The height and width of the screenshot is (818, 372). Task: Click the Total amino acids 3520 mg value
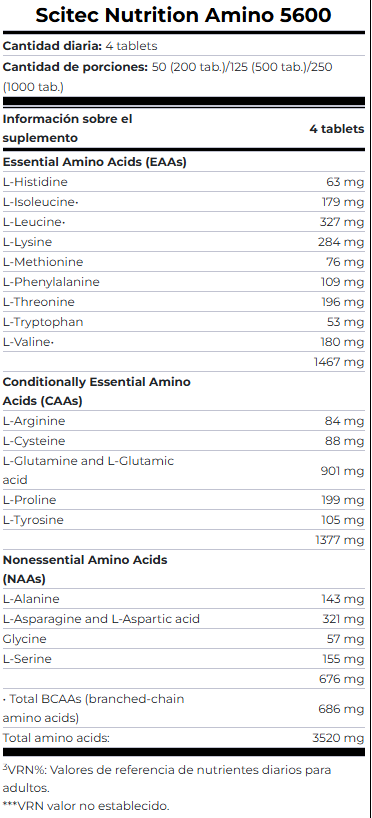tap(338, 738)
